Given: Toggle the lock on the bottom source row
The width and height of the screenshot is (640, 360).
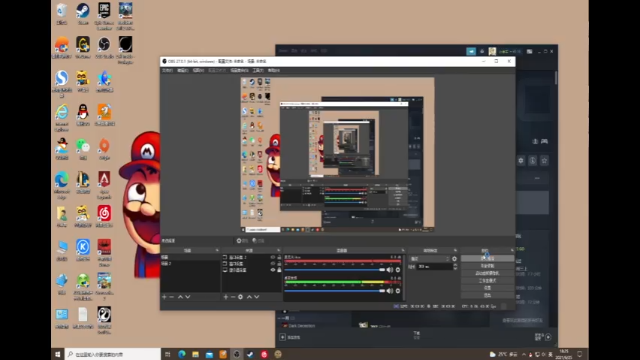Looking at the screenshot, I should pyautogui.click(x=279, y=270).
